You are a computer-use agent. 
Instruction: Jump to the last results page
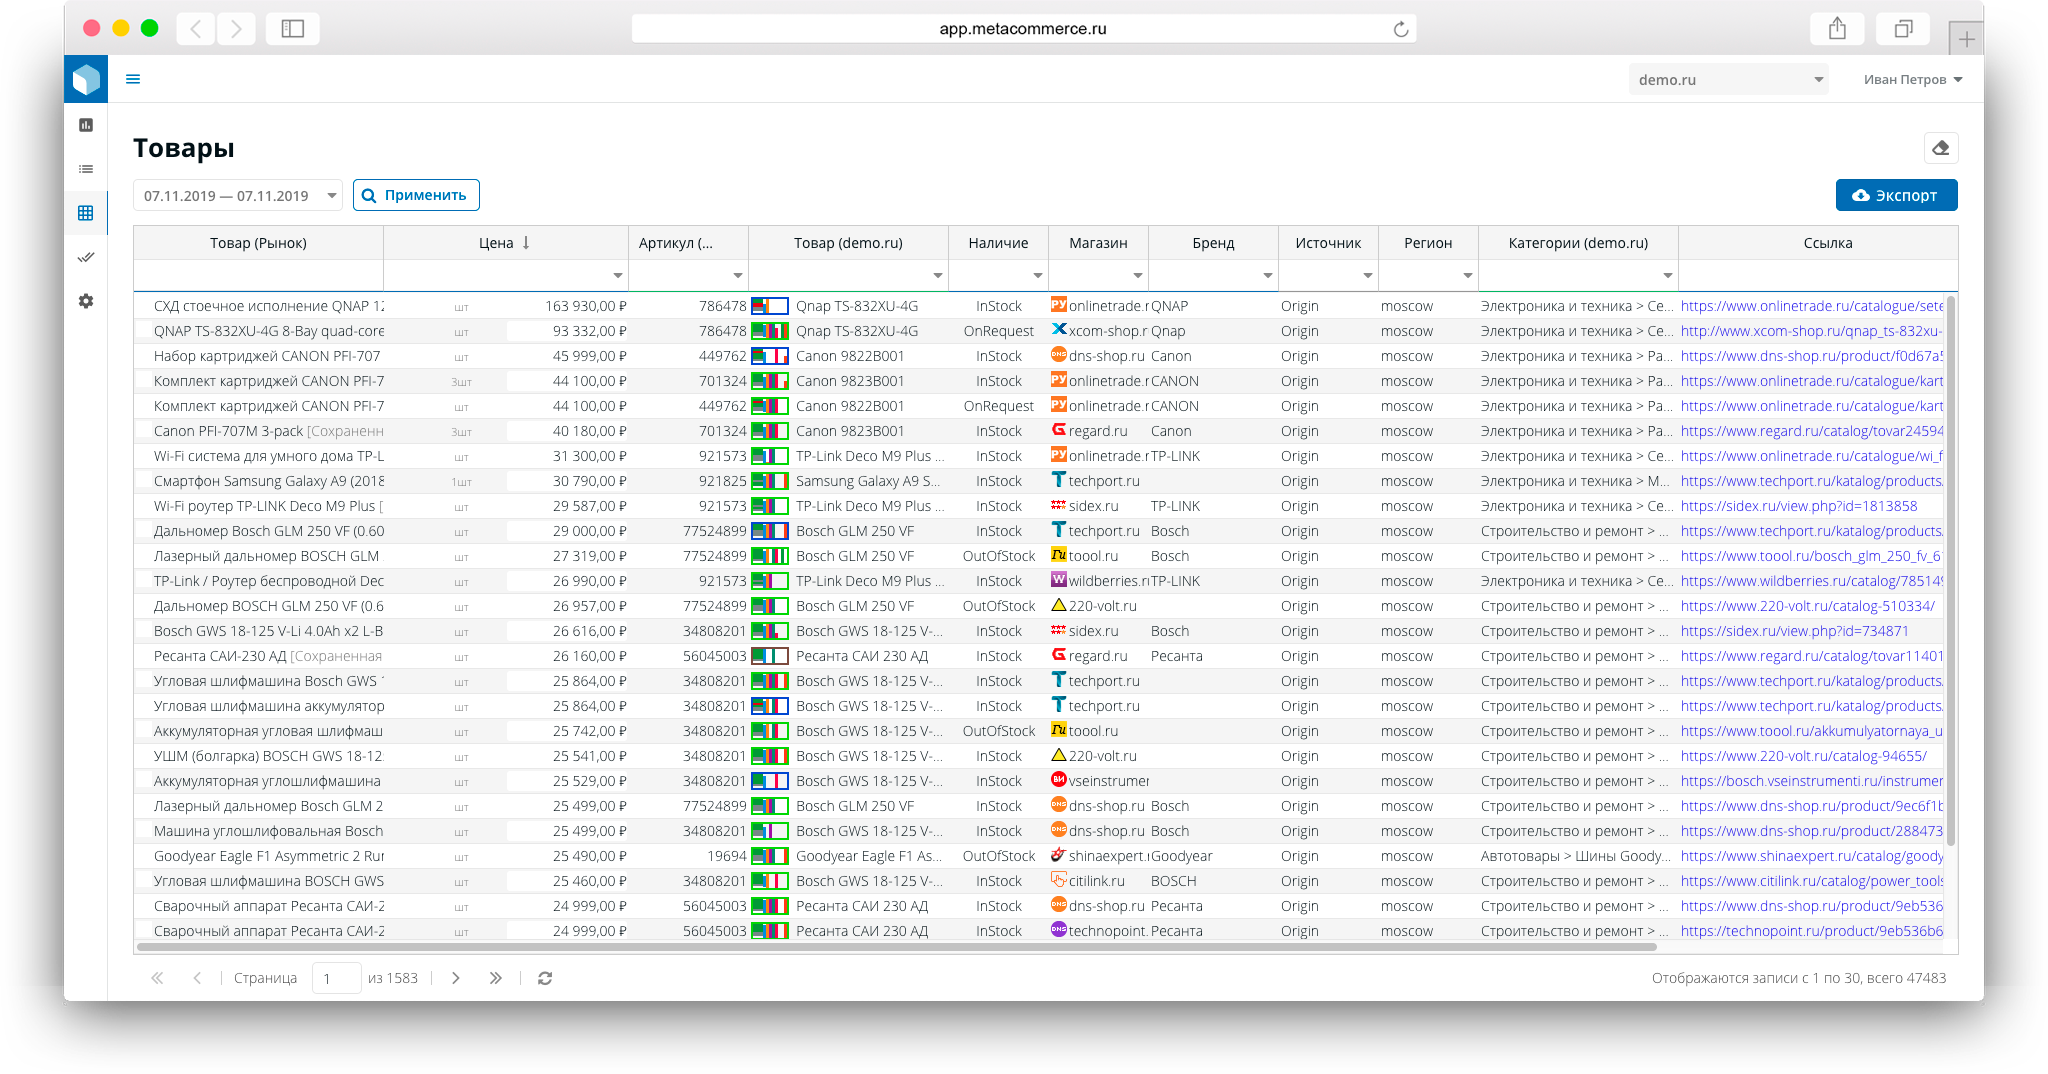(495, 978)
